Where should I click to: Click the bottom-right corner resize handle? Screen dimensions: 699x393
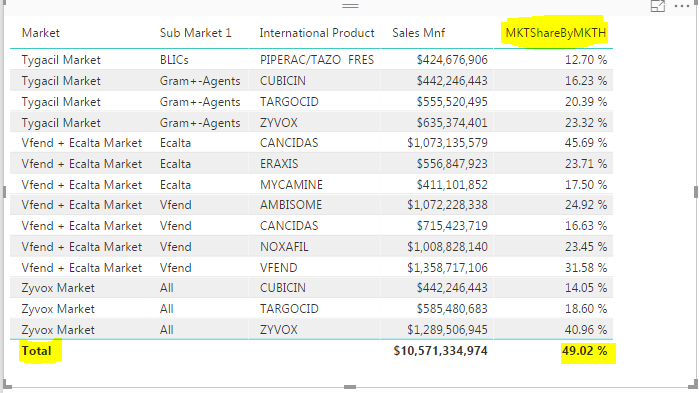click(694, 385)
